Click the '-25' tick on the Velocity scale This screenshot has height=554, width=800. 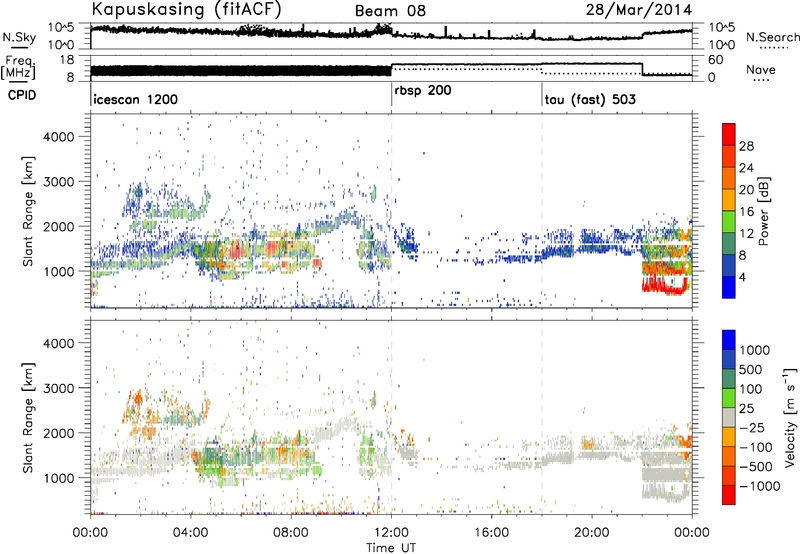[755, 428]
